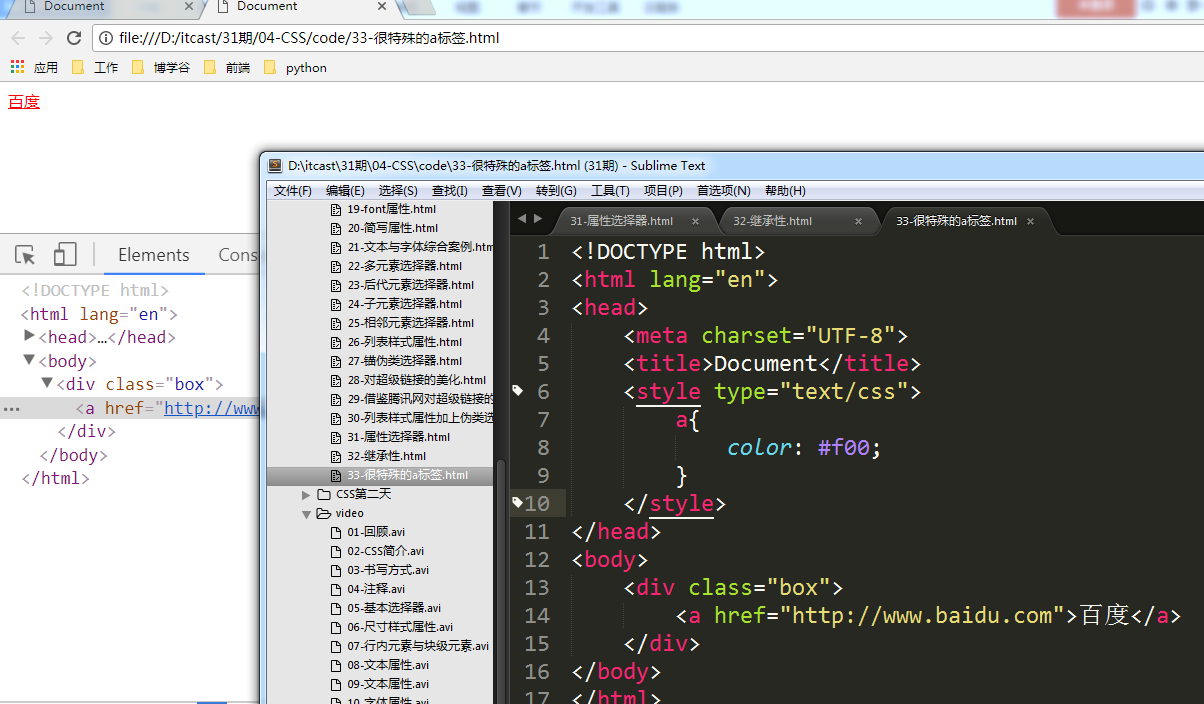Show next tabs with Sublime right arrow

click(x=539, y=219)
